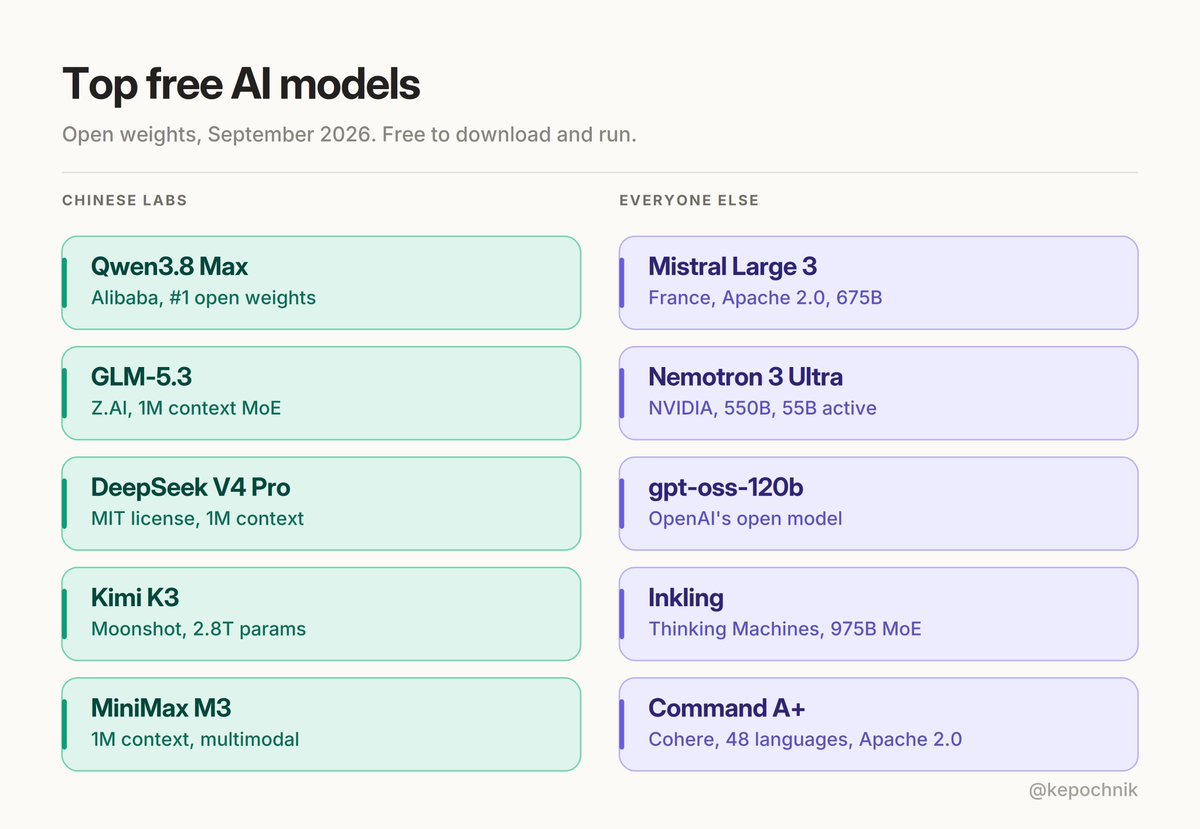Open the Qwen3.8 Max card
Image resolution: width=1200 pixels, height=829 pixels.
pos(321,283)
